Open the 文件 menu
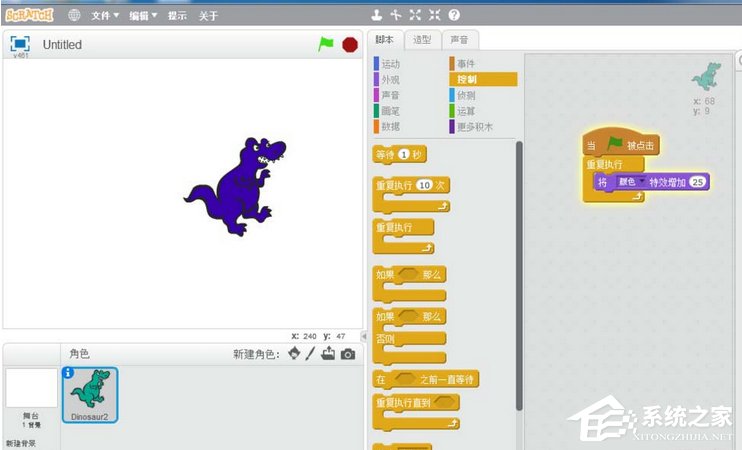This screenshot has width=742, height=450. [105, 16]
